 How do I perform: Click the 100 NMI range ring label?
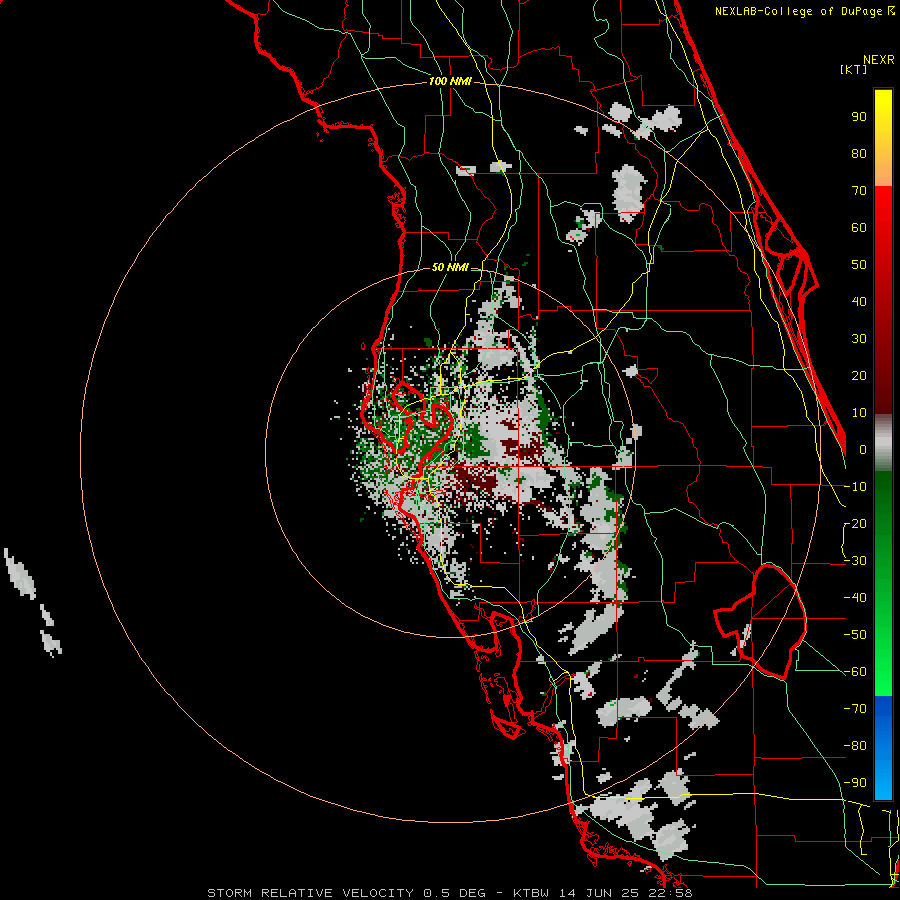coord(450,82)
